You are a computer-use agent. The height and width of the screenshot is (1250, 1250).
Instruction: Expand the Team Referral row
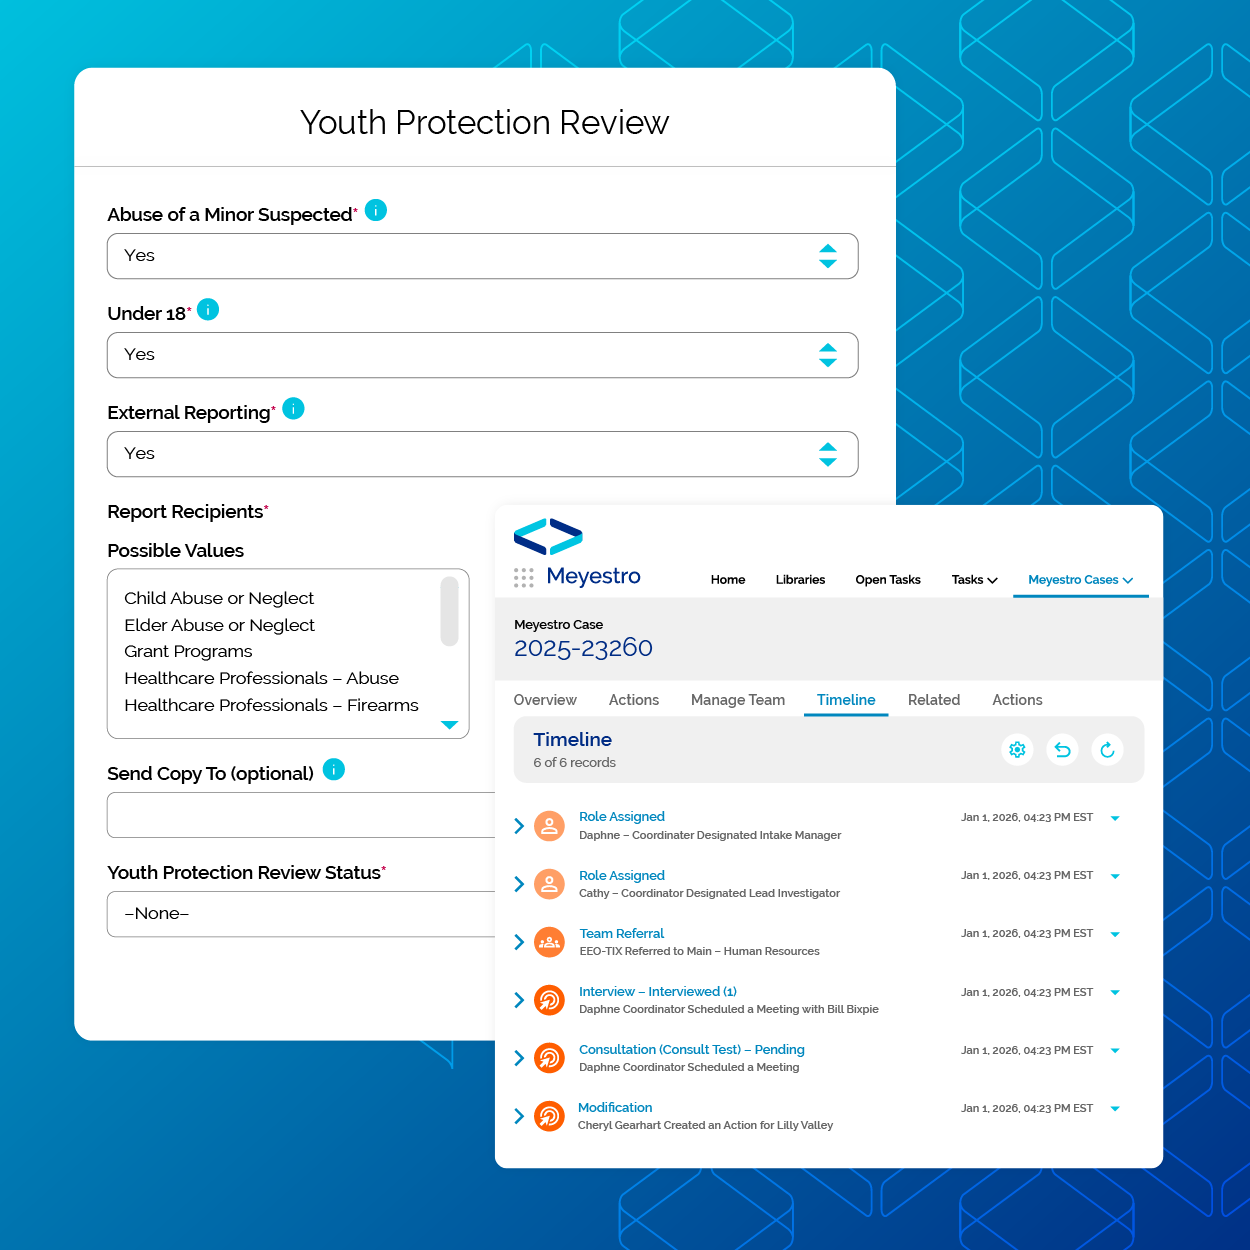(x=519, y=942)
